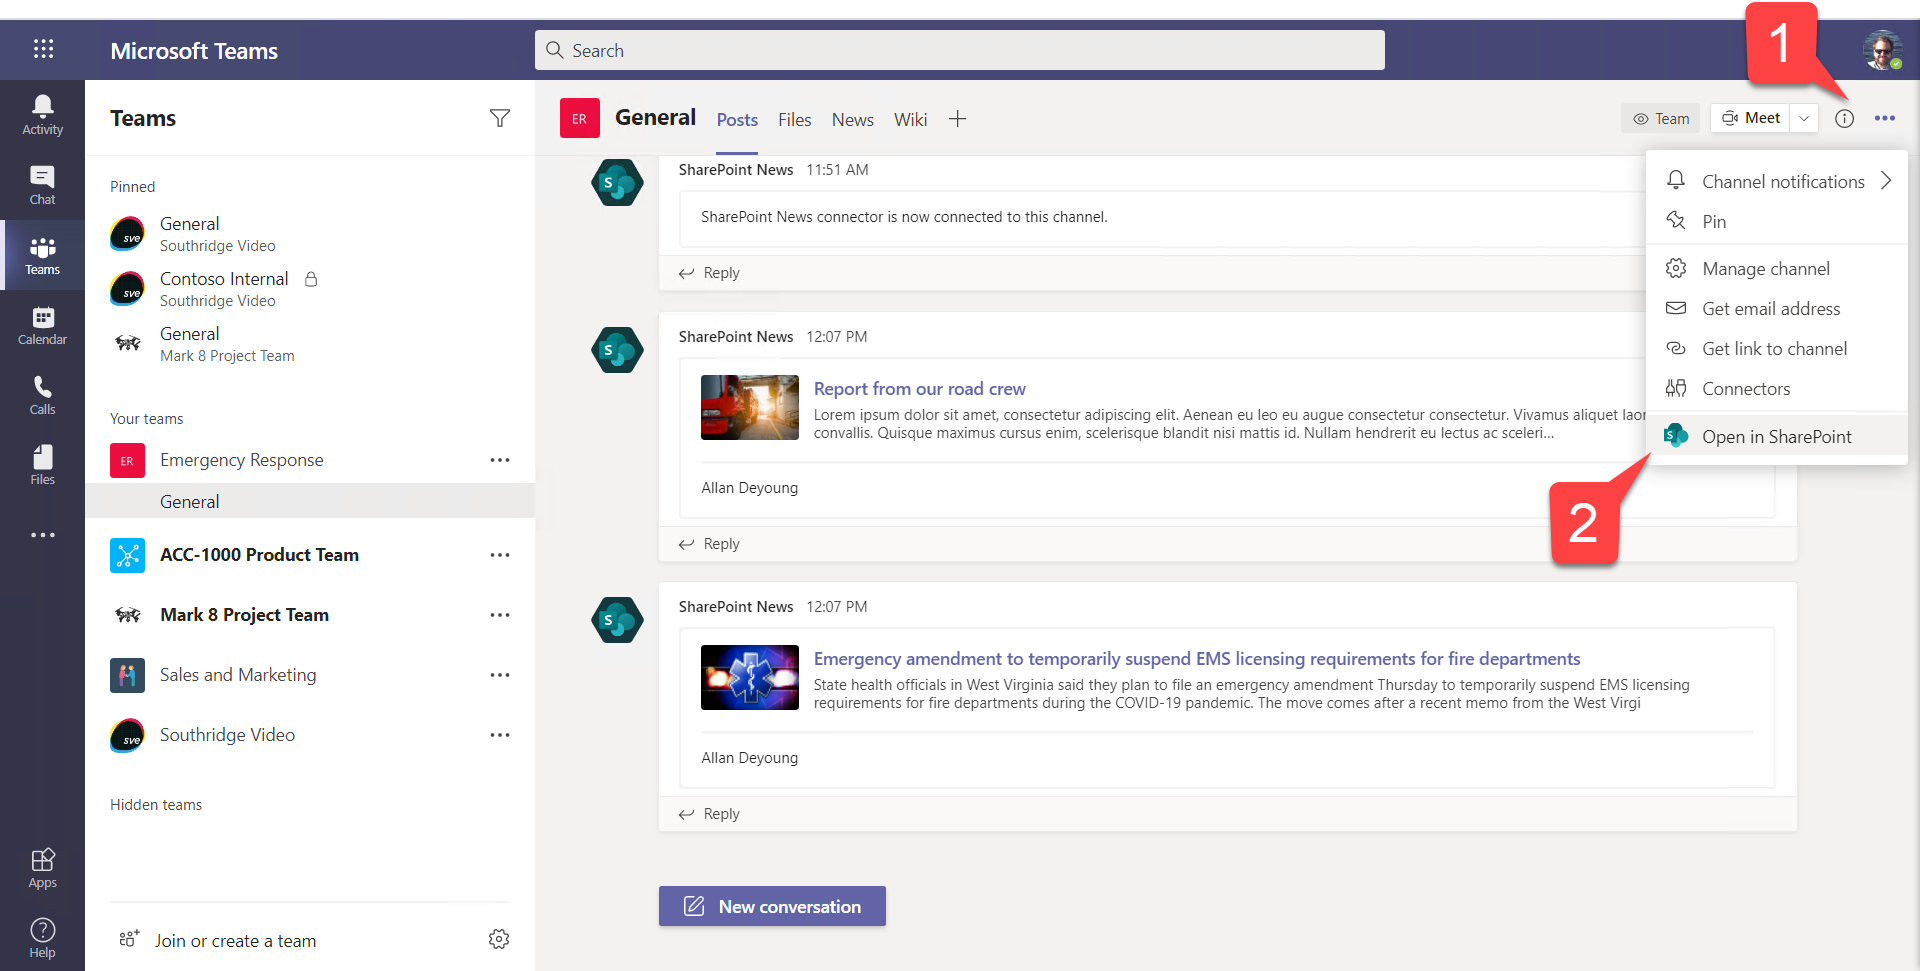
Task: Click in the Search box
Action: coord(960,50)
